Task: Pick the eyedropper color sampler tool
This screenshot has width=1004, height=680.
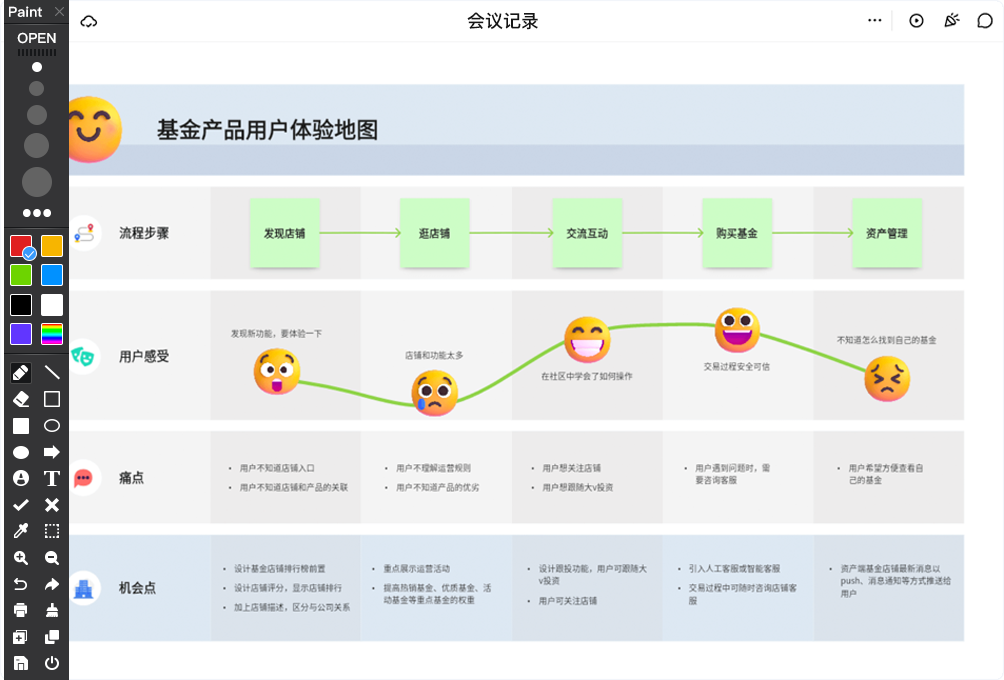Action: [21, 531]
